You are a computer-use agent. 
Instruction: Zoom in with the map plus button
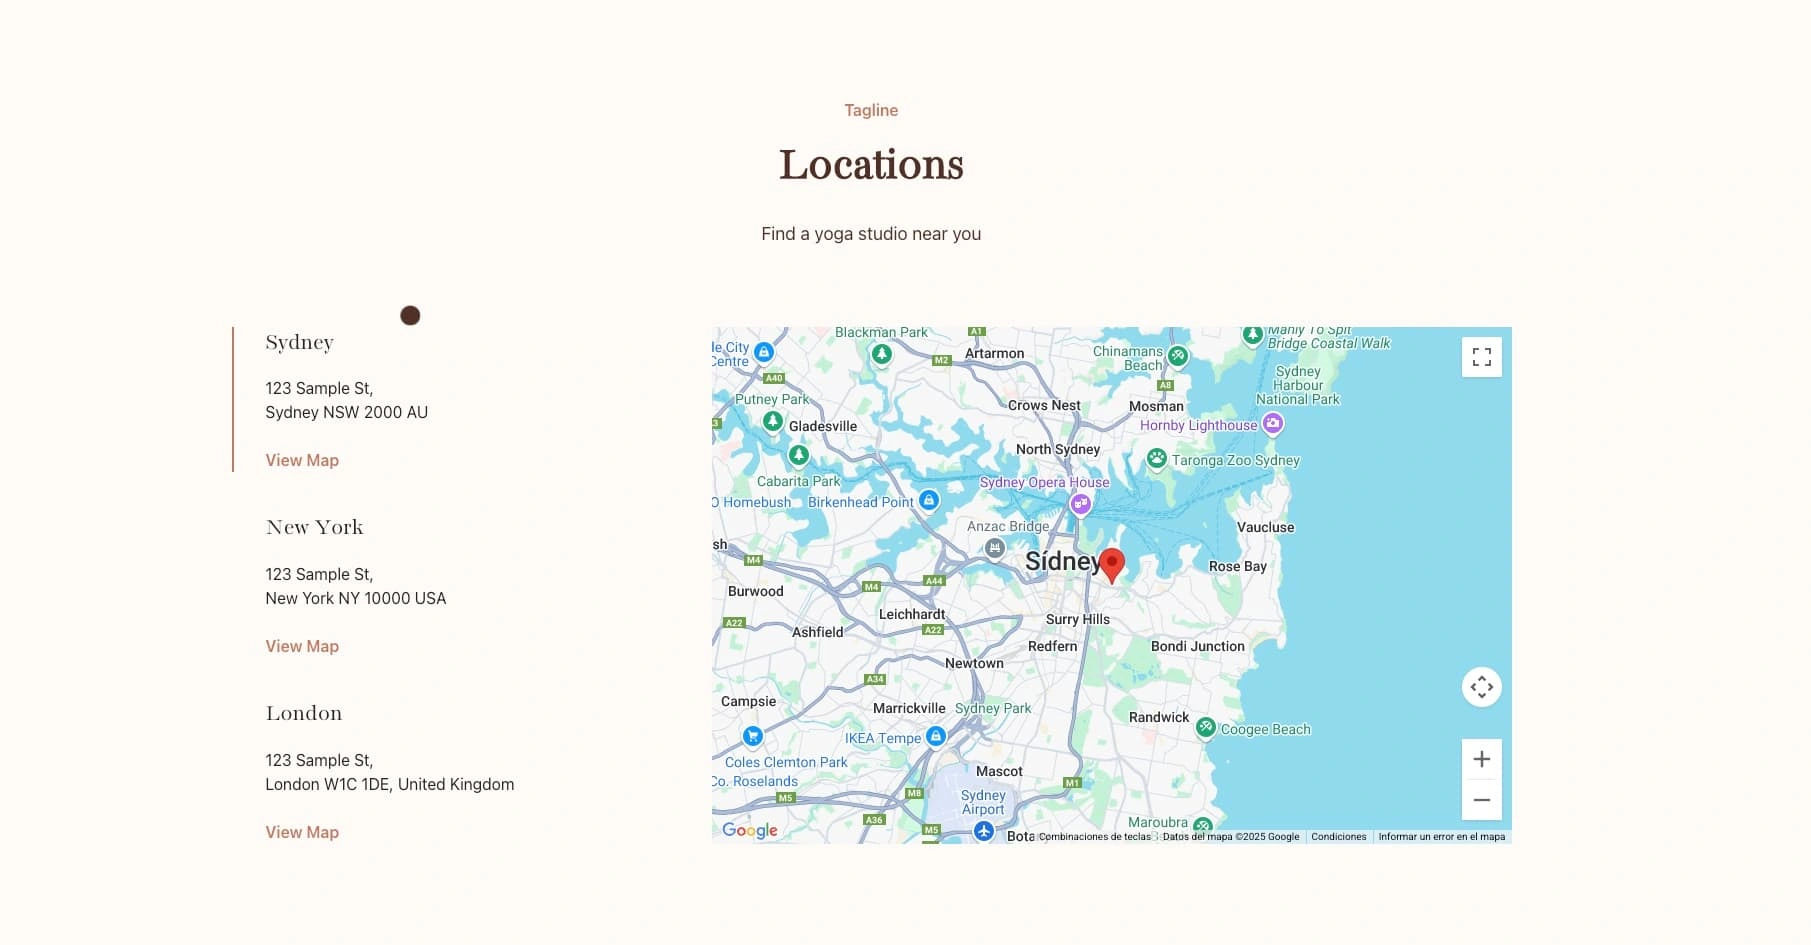pyautogui.click(x=1481, y=759)
